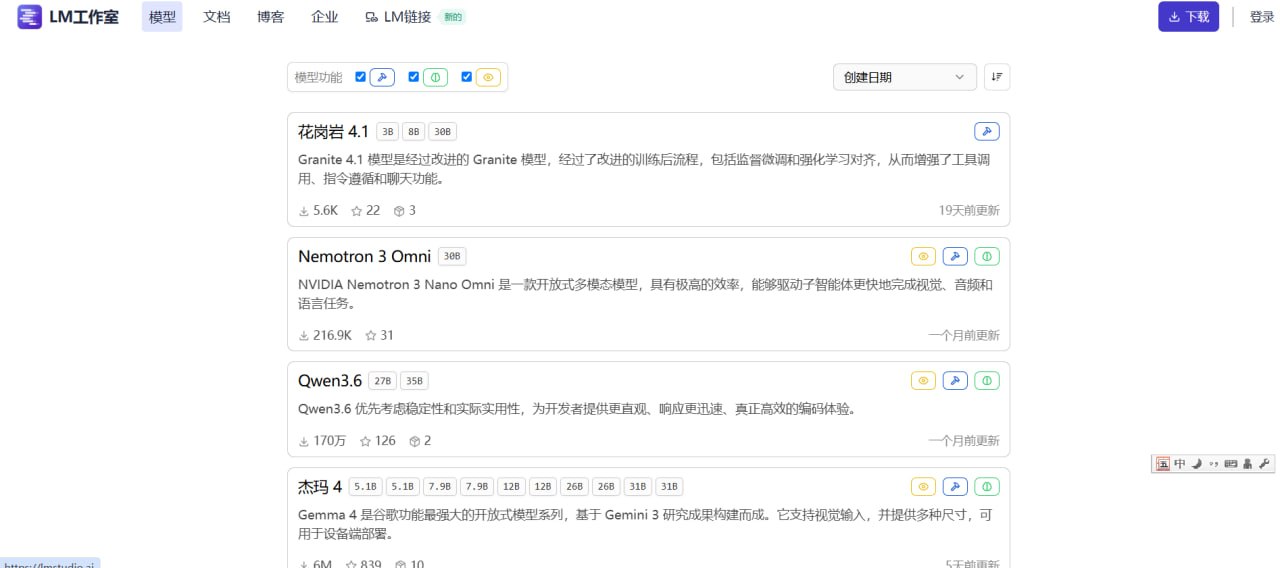Uncheck the checkbox next to the green circle filter
Screen dimensions: 1280x568
(x=414, y=77)
